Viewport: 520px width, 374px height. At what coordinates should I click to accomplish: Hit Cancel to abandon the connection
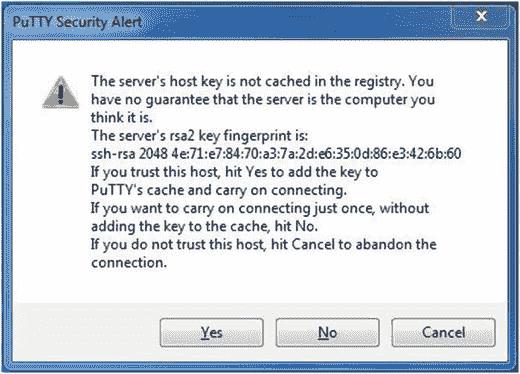pyautogui.click(x=443, y=332)
